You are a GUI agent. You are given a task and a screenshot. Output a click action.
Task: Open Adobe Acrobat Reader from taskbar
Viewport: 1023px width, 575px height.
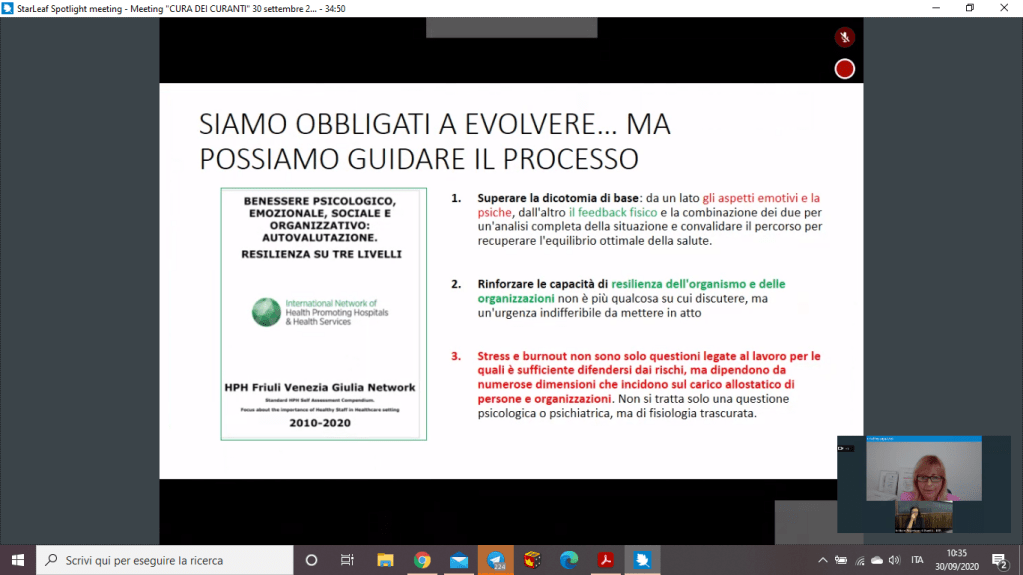(605, 560)
